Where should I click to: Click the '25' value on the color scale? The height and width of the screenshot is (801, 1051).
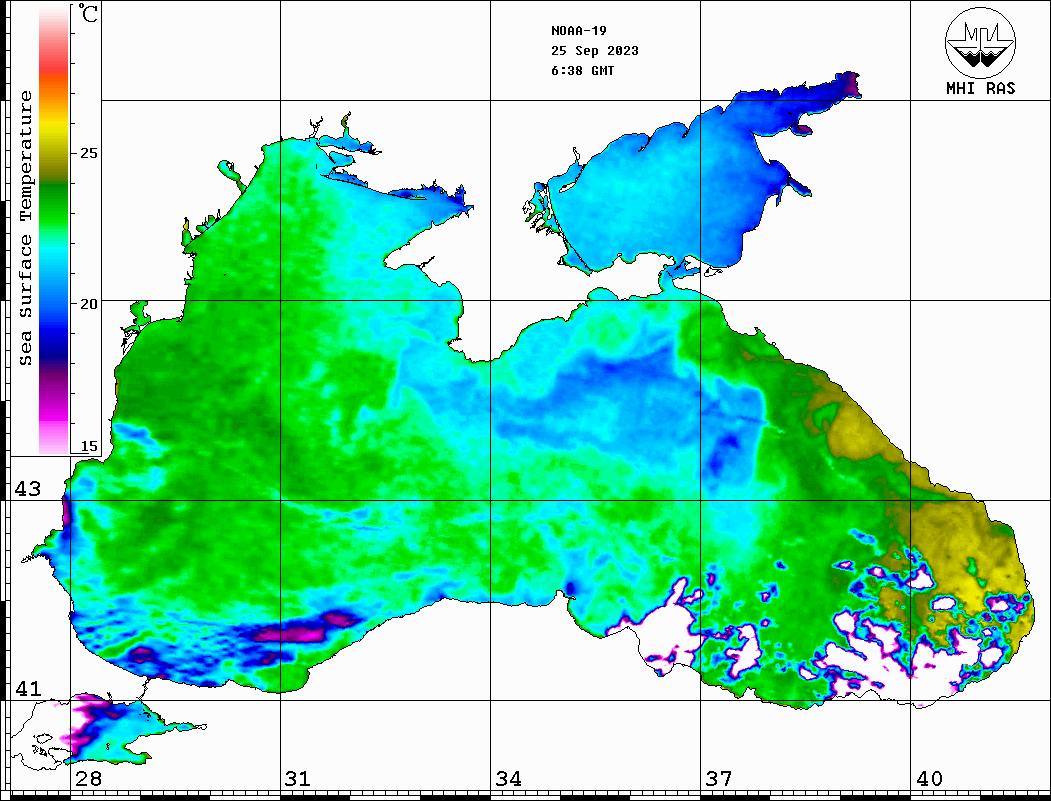click(x=88, y=153)
